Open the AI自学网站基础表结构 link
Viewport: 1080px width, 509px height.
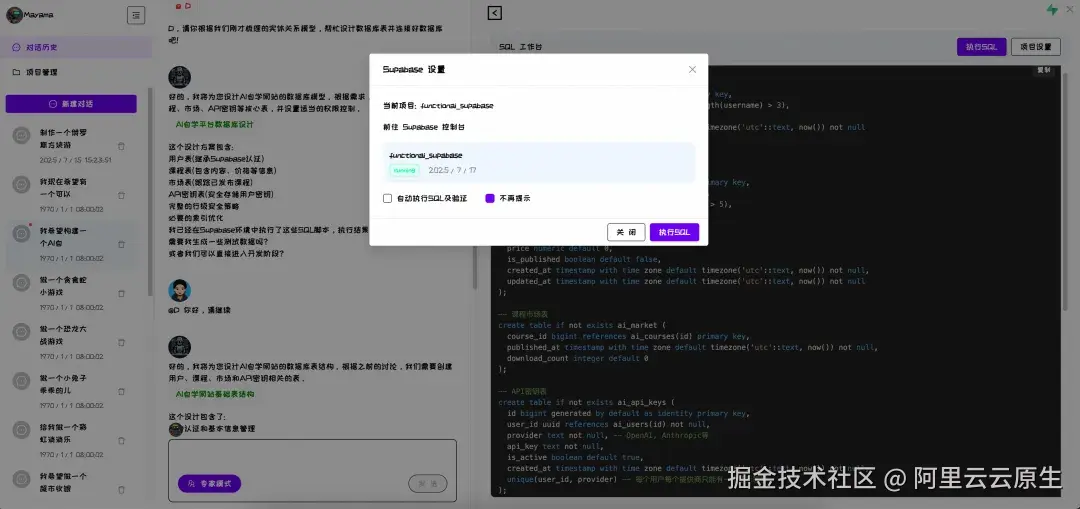[x=215, y=394]
